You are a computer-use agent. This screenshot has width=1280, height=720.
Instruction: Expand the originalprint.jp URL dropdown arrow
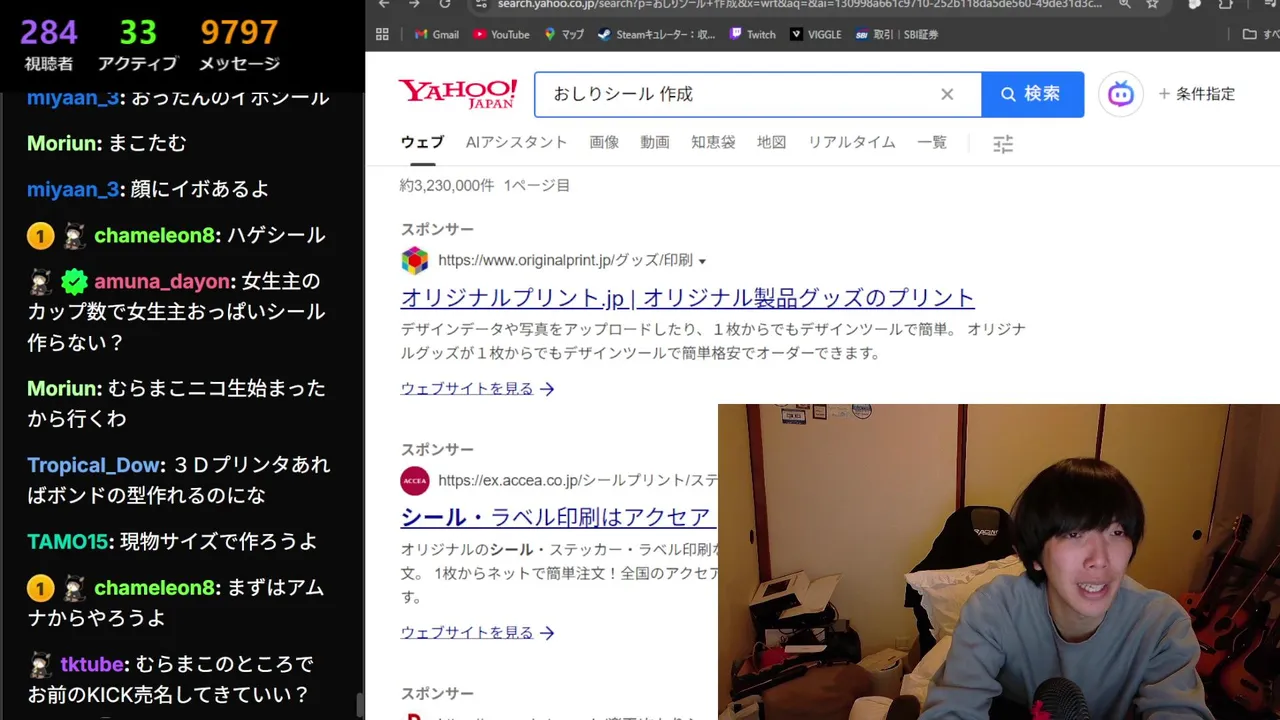tap(702, 261)
